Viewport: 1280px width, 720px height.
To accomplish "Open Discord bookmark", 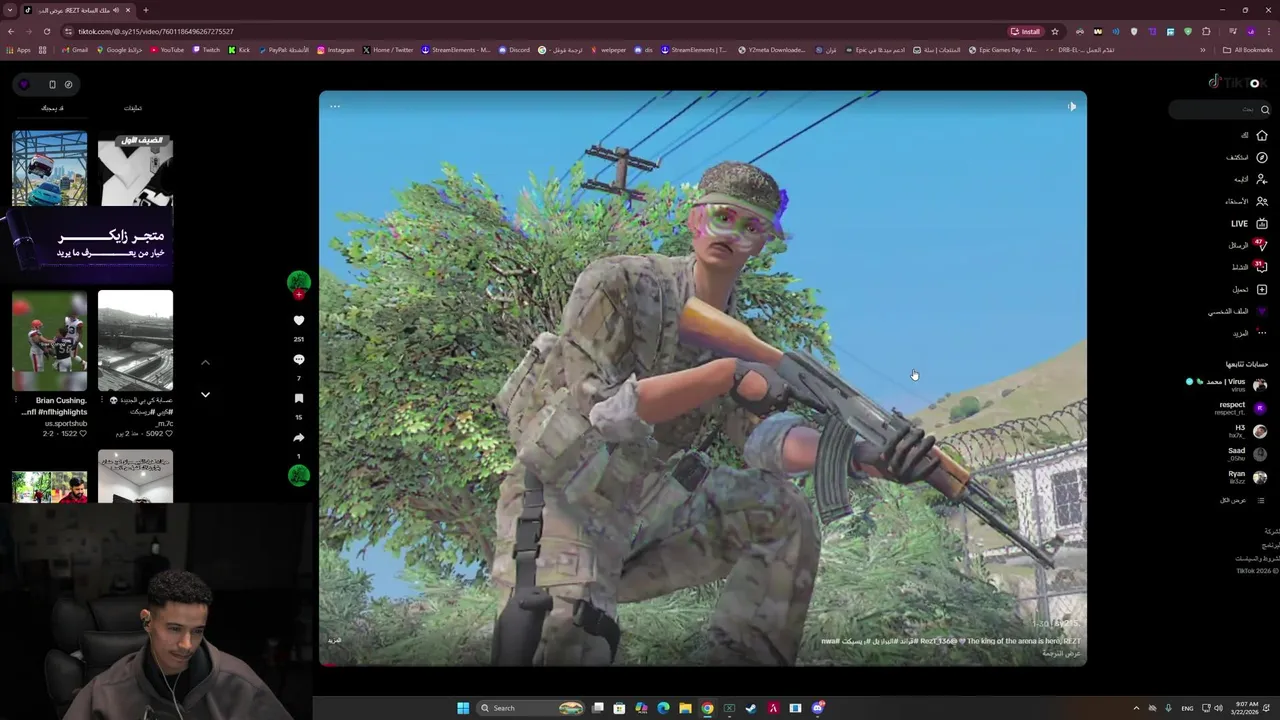I will pos(514,50).
